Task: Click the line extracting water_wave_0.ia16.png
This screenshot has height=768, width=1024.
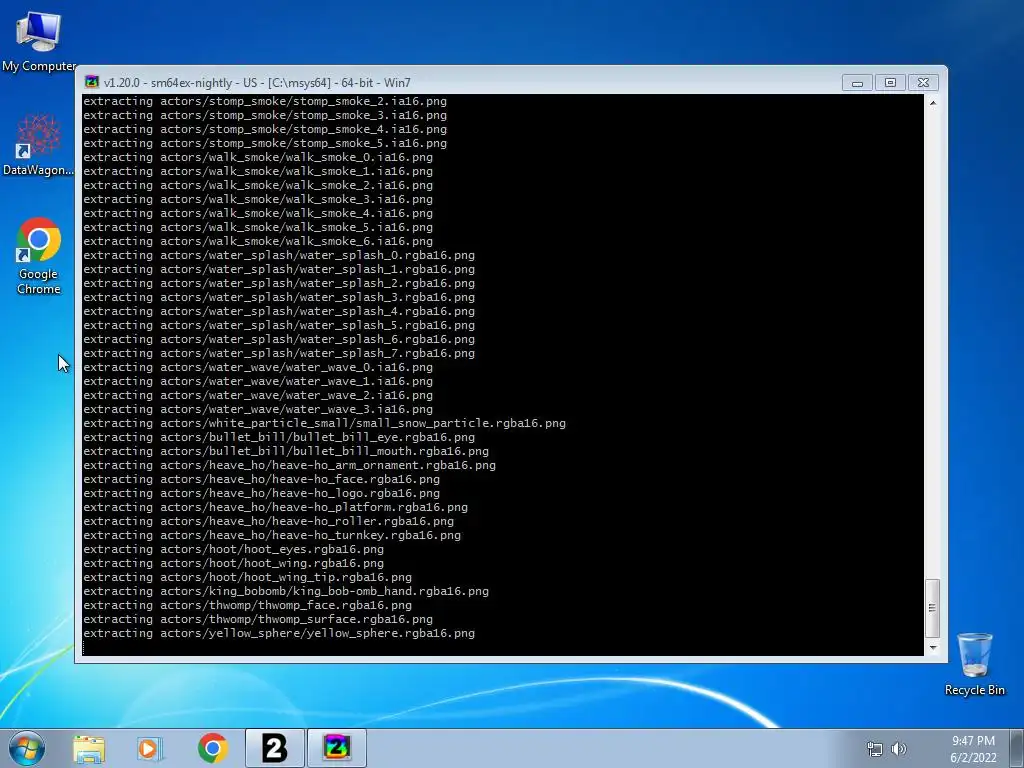Action: (258, 367)
